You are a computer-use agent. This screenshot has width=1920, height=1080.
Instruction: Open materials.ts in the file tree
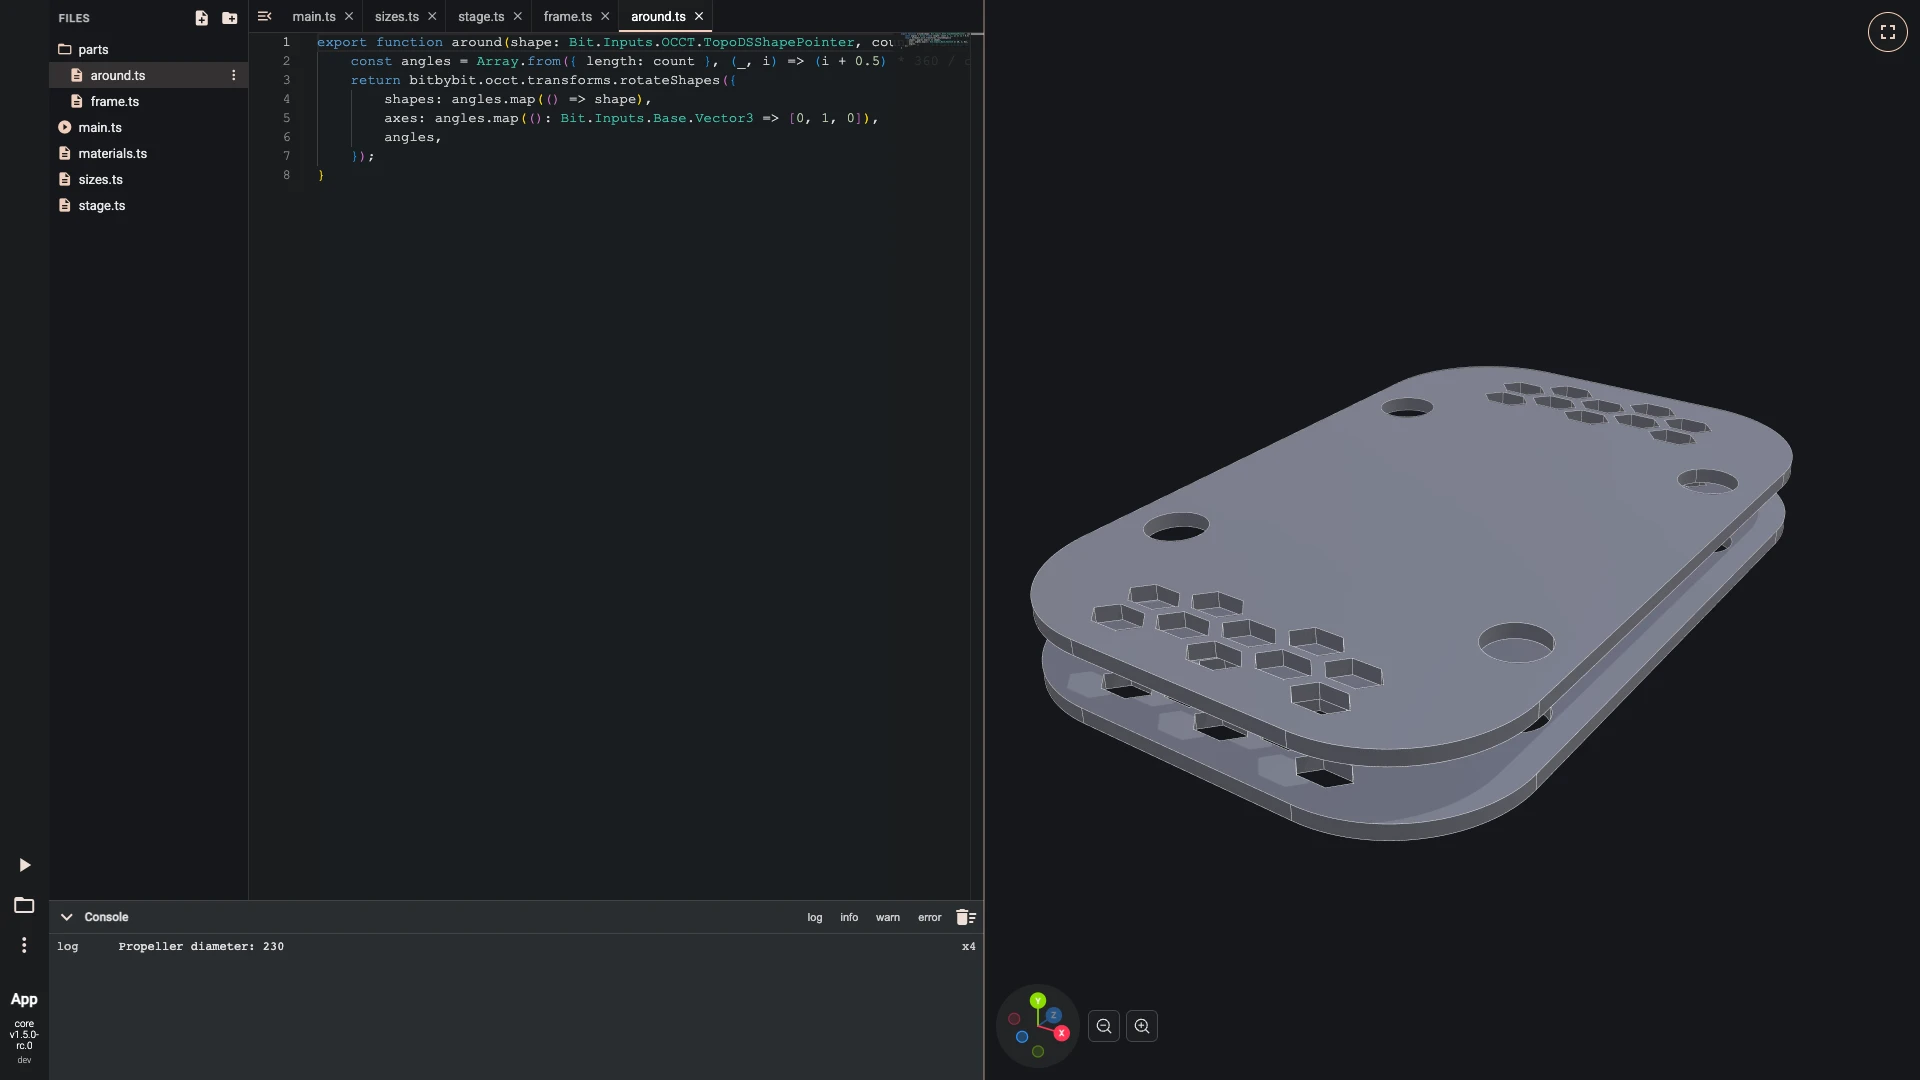(x=148, y=153)
